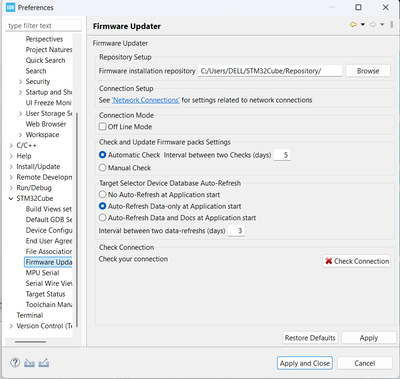Open End User Agreements page
Screen dimensions: 400x379
(x=49, y=241)
